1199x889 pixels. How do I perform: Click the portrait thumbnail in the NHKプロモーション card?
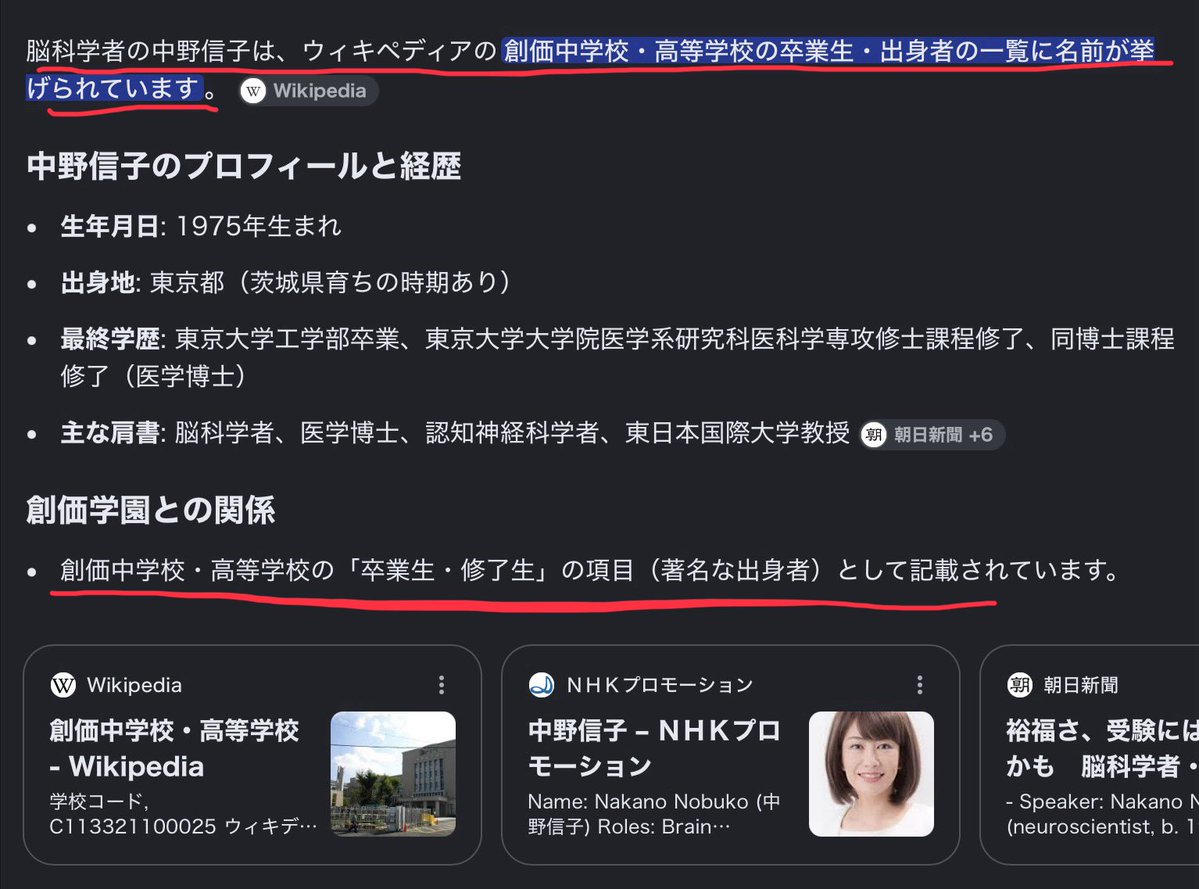[x=871, y=774]
